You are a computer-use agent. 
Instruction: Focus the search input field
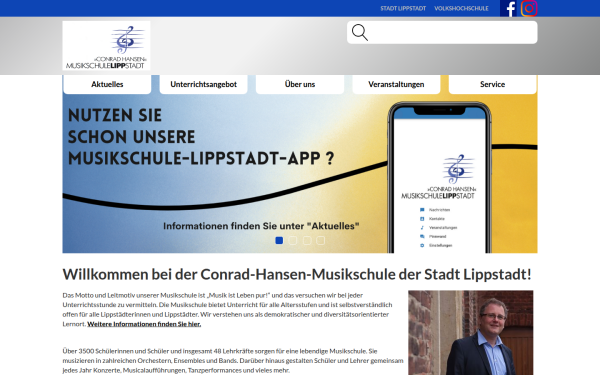442,33
